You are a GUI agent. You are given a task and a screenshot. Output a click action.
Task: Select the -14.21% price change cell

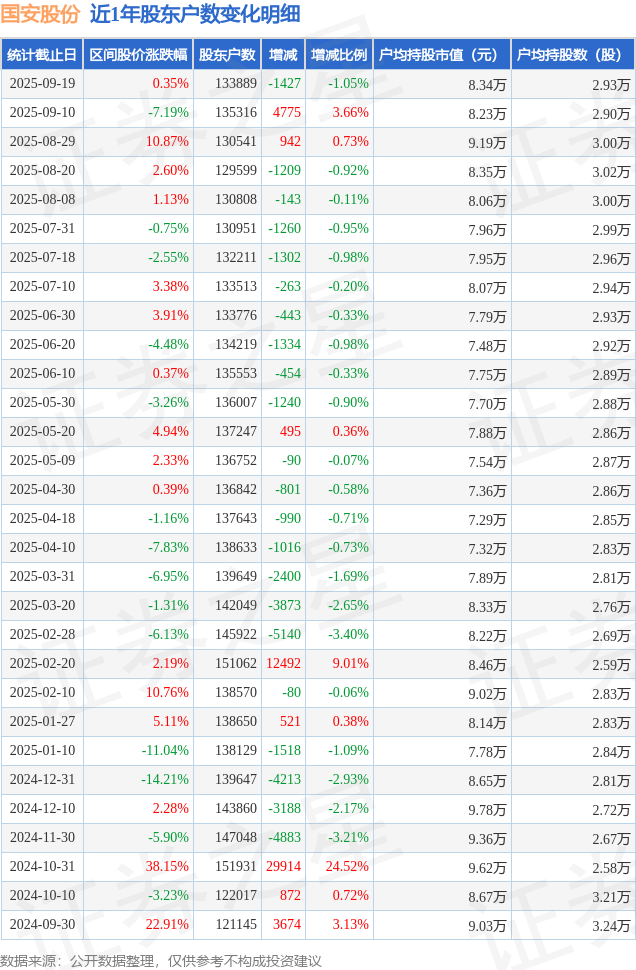coord(164,780)
